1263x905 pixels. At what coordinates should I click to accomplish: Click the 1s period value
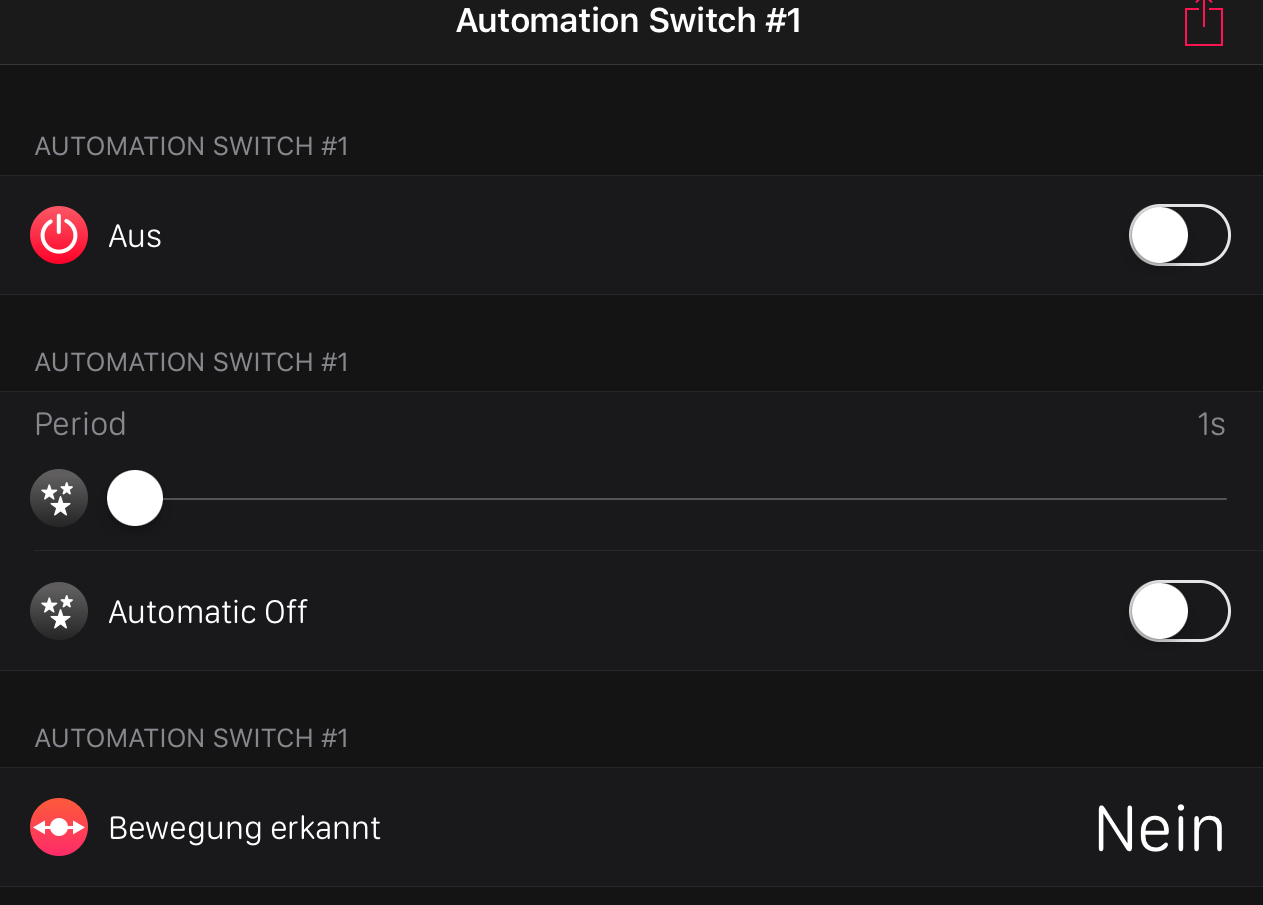tap(1211, 424)
